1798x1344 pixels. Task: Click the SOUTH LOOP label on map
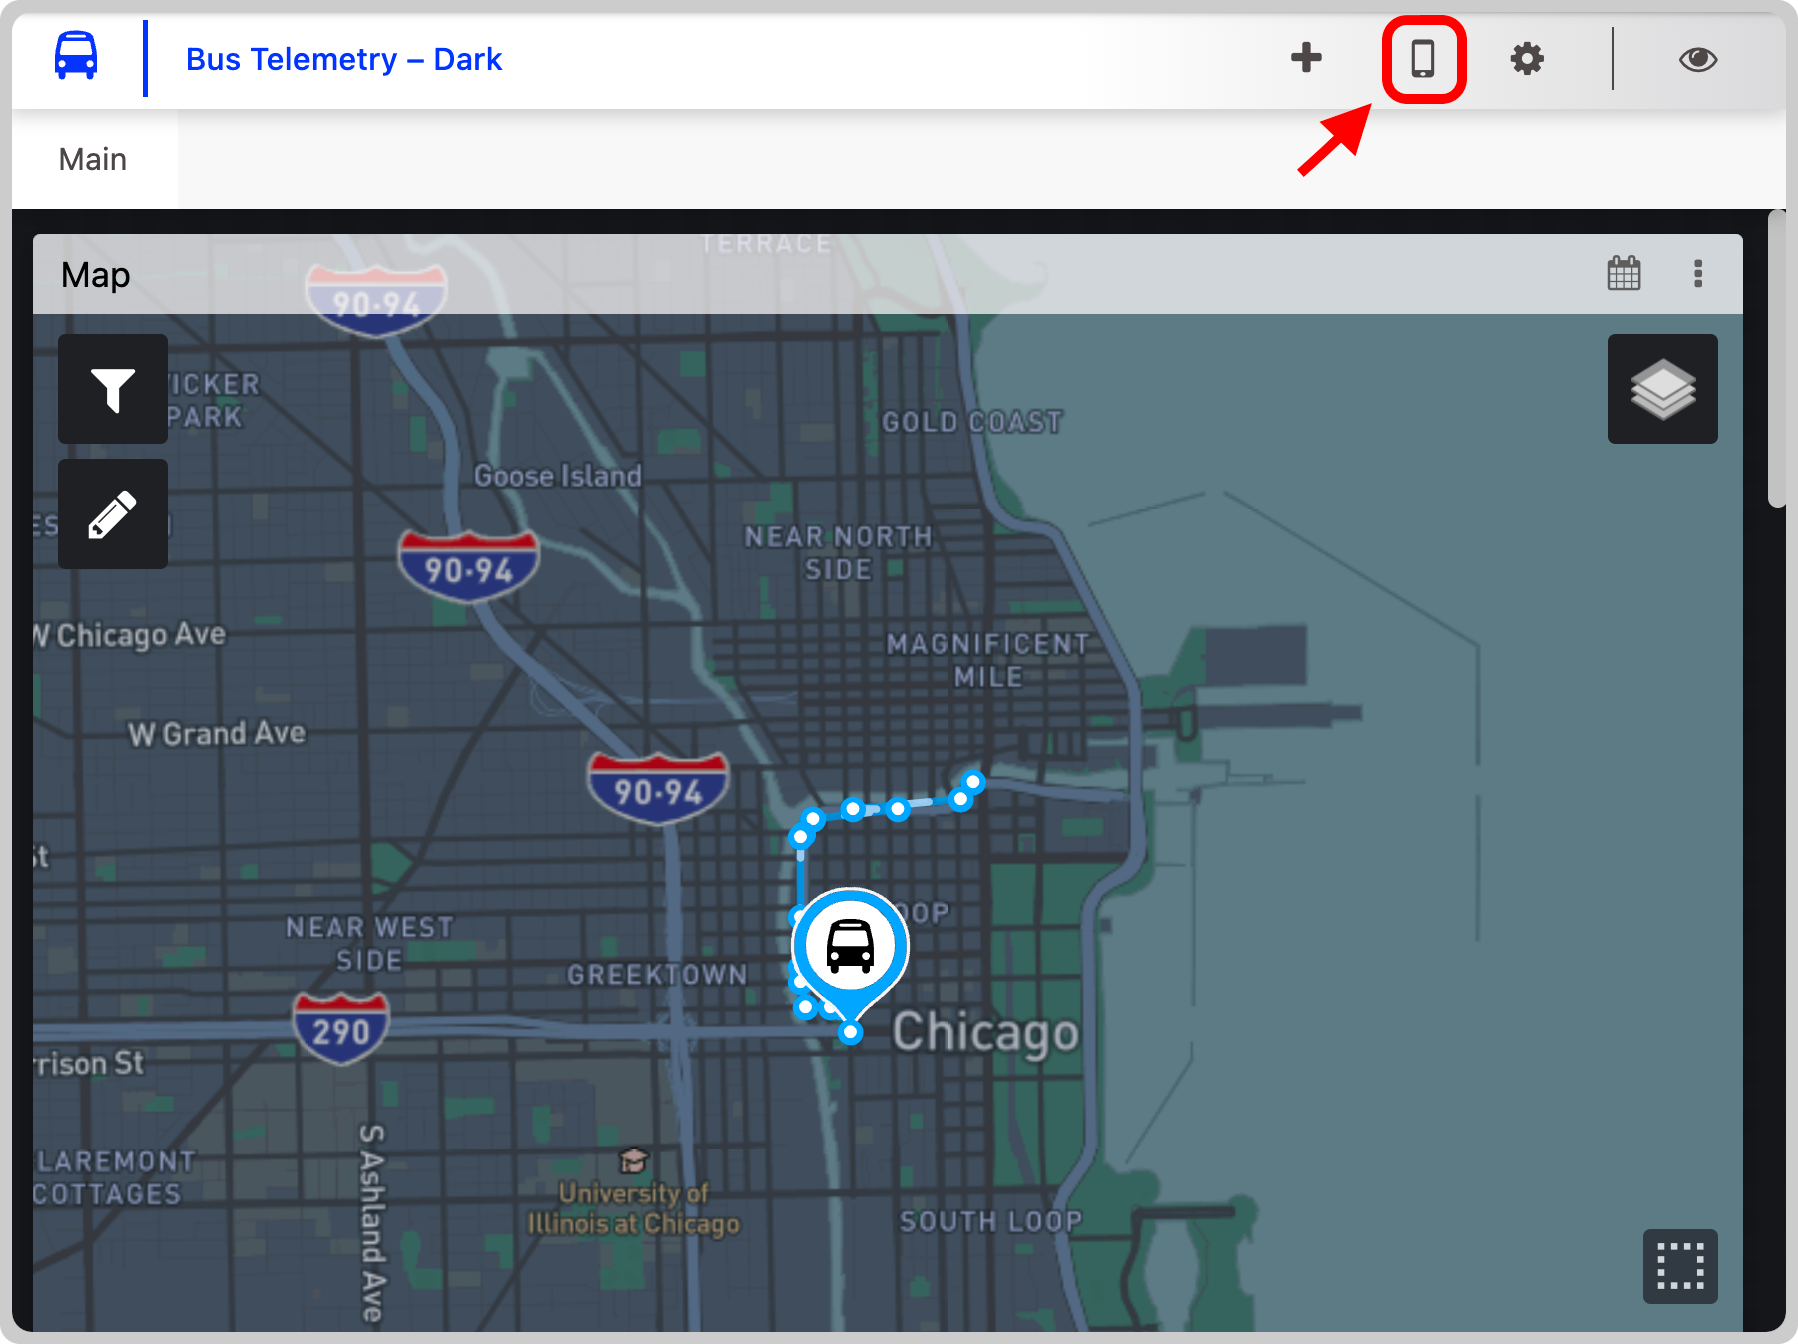pos(991,1221)
